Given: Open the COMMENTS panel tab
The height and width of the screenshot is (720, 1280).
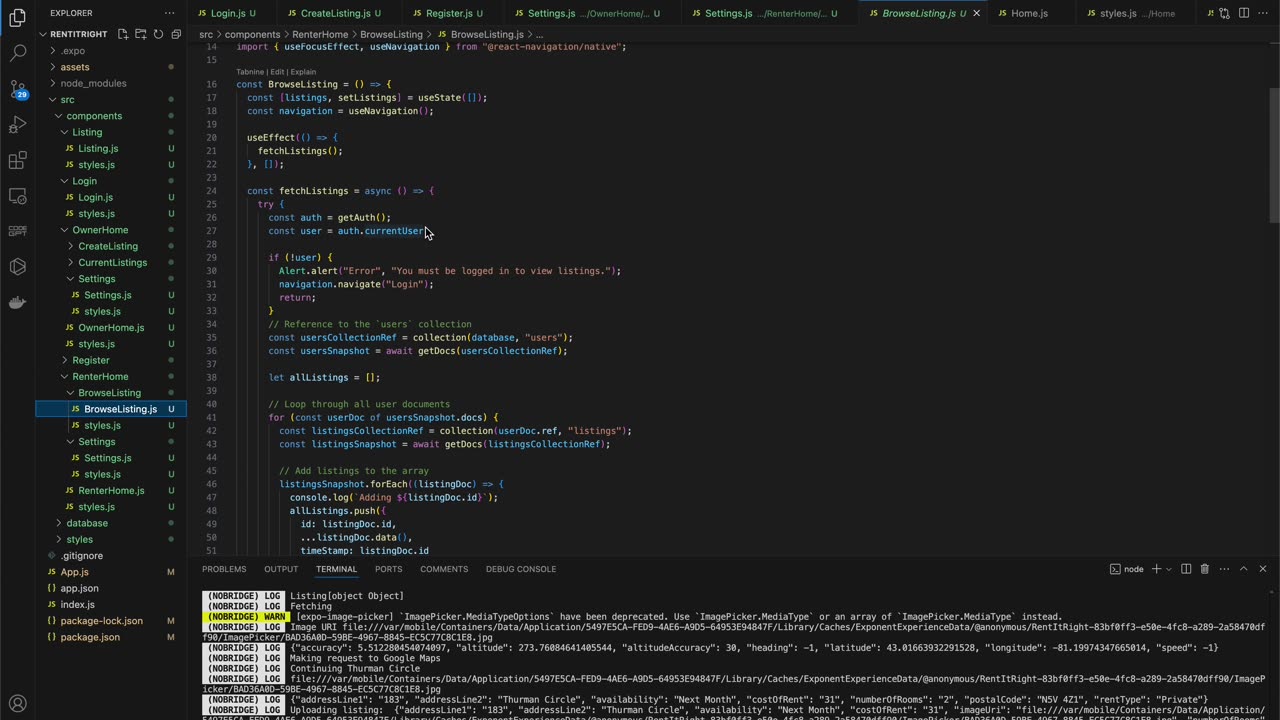Looking at the screenshot, I should coord(444,569).
